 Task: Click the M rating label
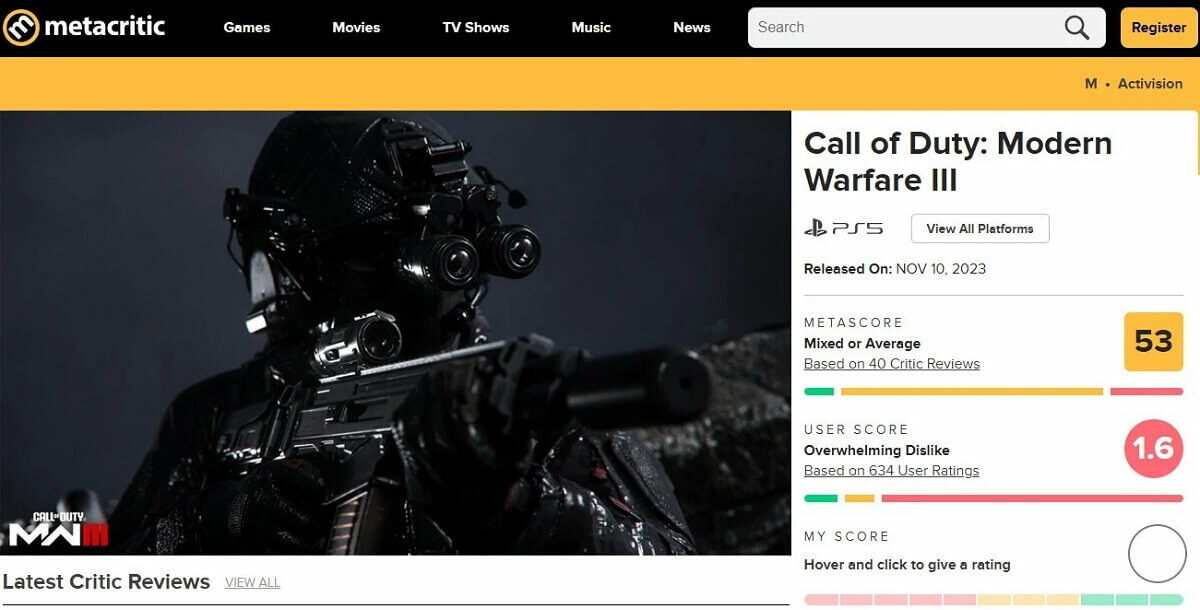tap(1091, 84)
